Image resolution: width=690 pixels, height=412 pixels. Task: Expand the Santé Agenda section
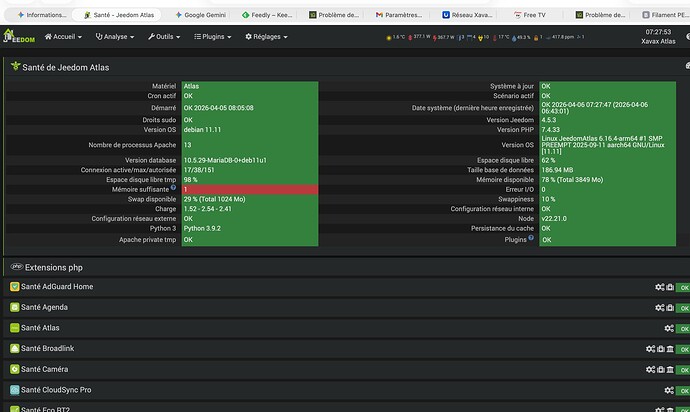coord(44,307)
